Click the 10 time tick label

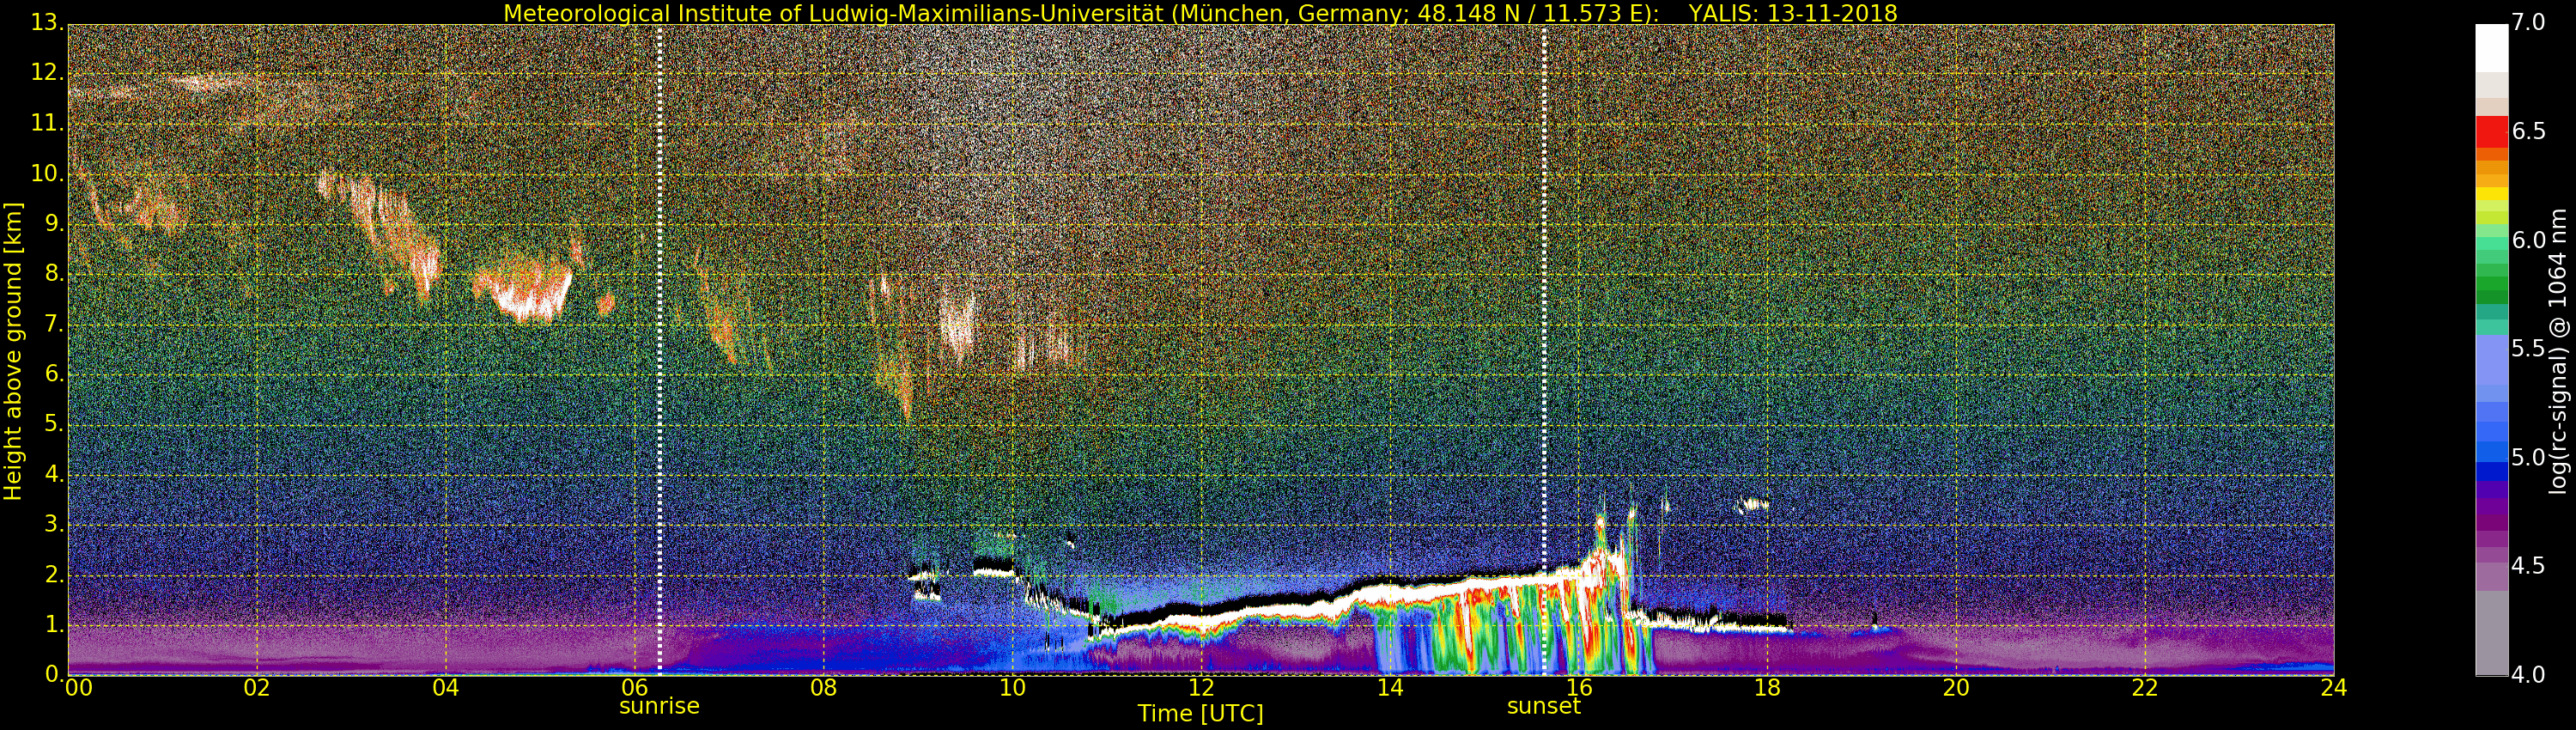coord(1012,688)
